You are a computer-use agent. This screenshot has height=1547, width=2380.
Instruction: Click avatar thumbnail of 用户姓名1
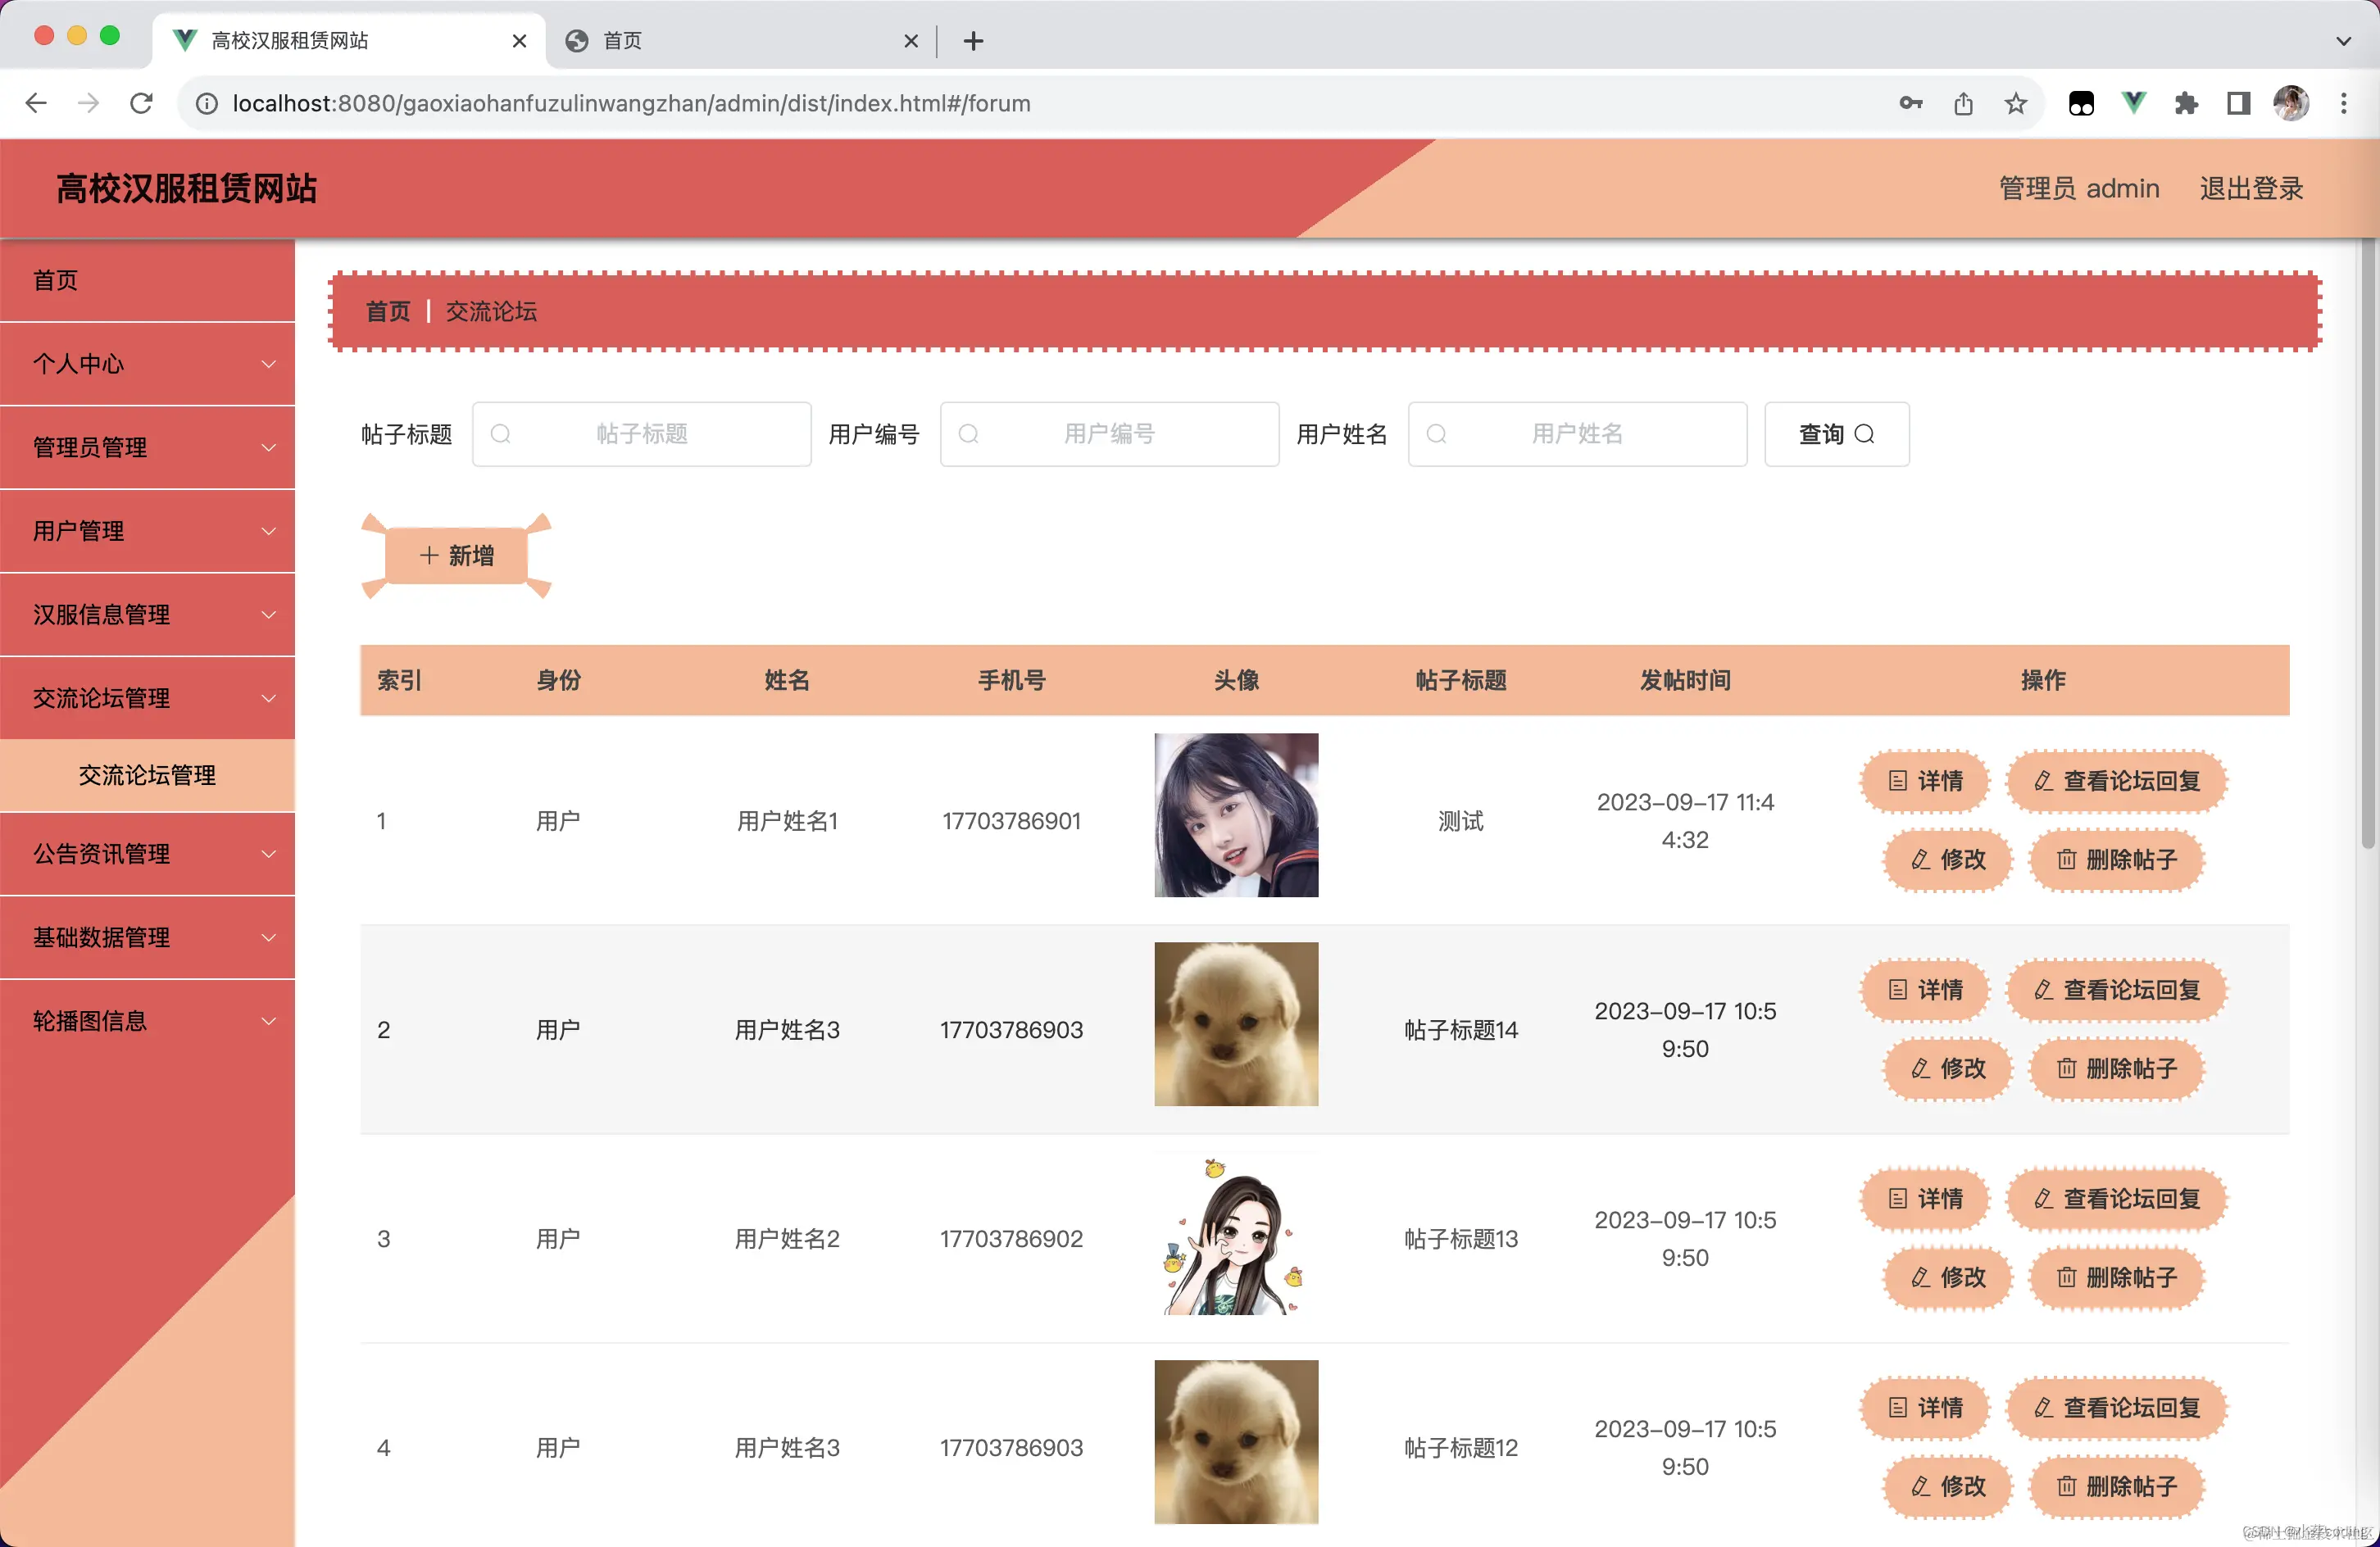[x=1236, y=815]
